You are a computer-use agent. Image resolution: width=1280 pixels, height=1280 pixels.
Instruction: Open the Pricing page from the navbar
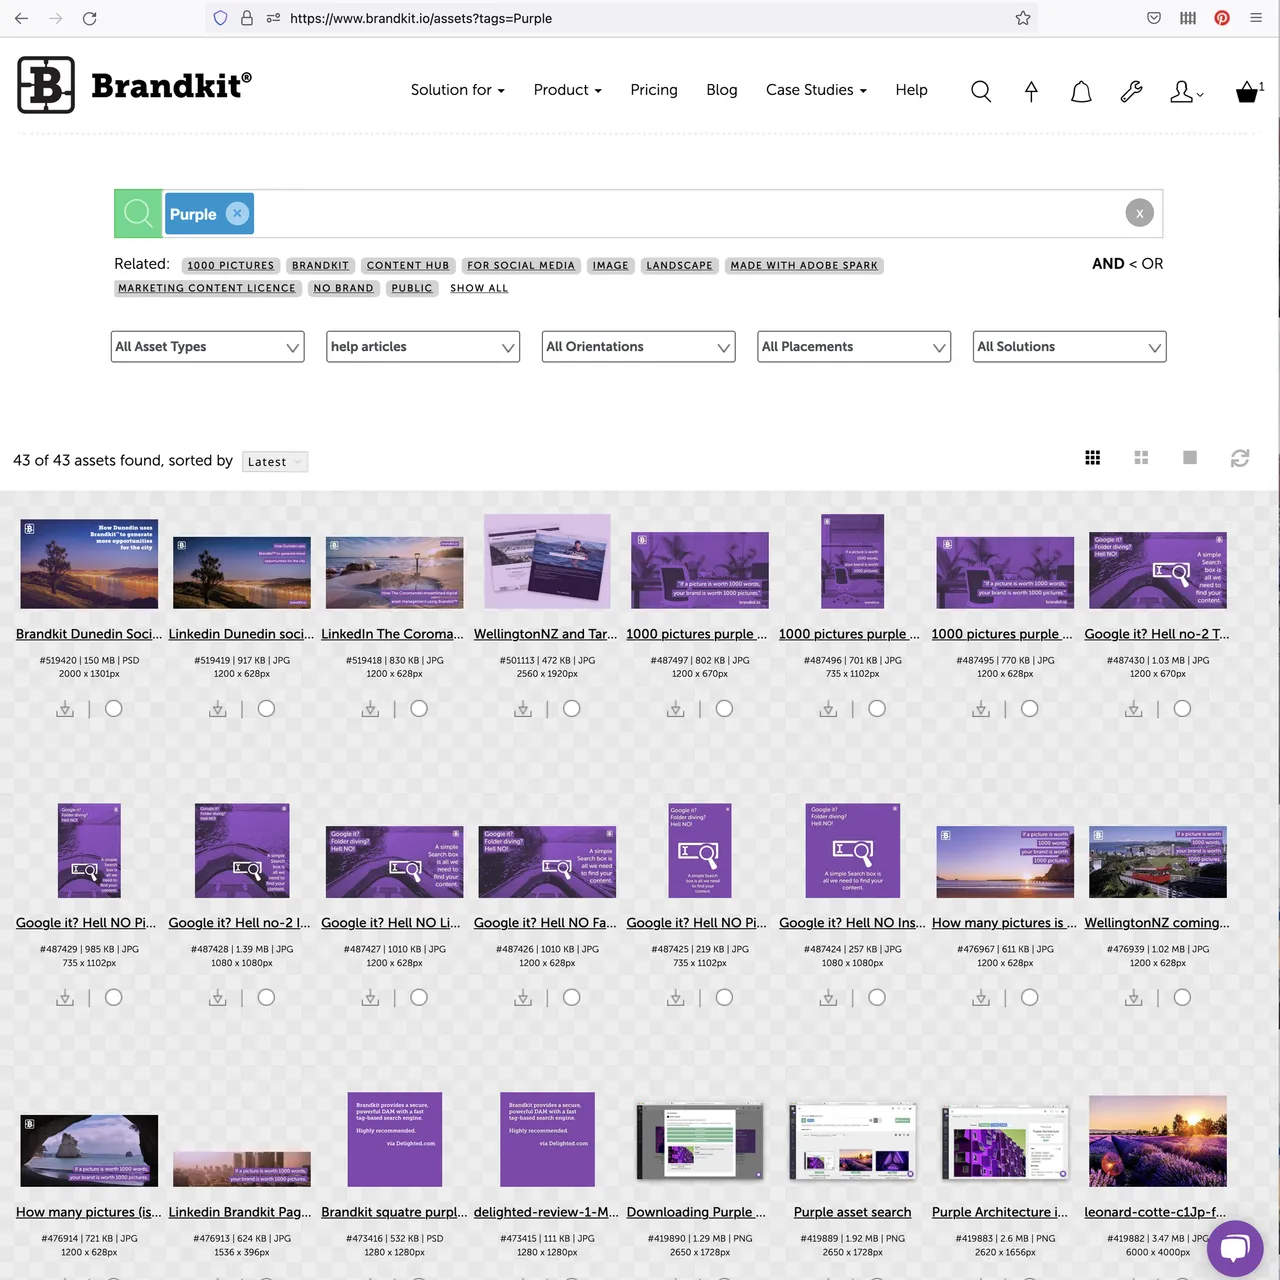point(654,90)
